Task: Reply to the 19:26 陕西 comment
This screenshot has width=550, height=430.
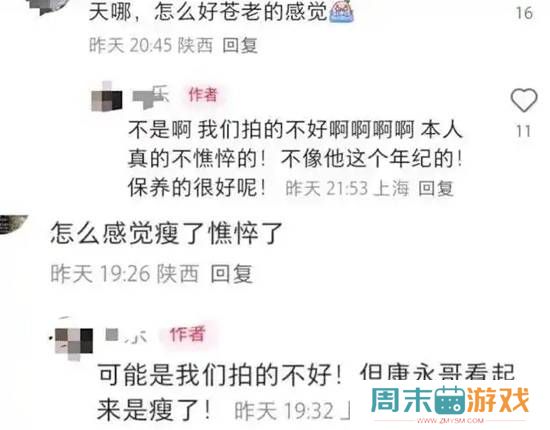Action: (x=232, y=274)
